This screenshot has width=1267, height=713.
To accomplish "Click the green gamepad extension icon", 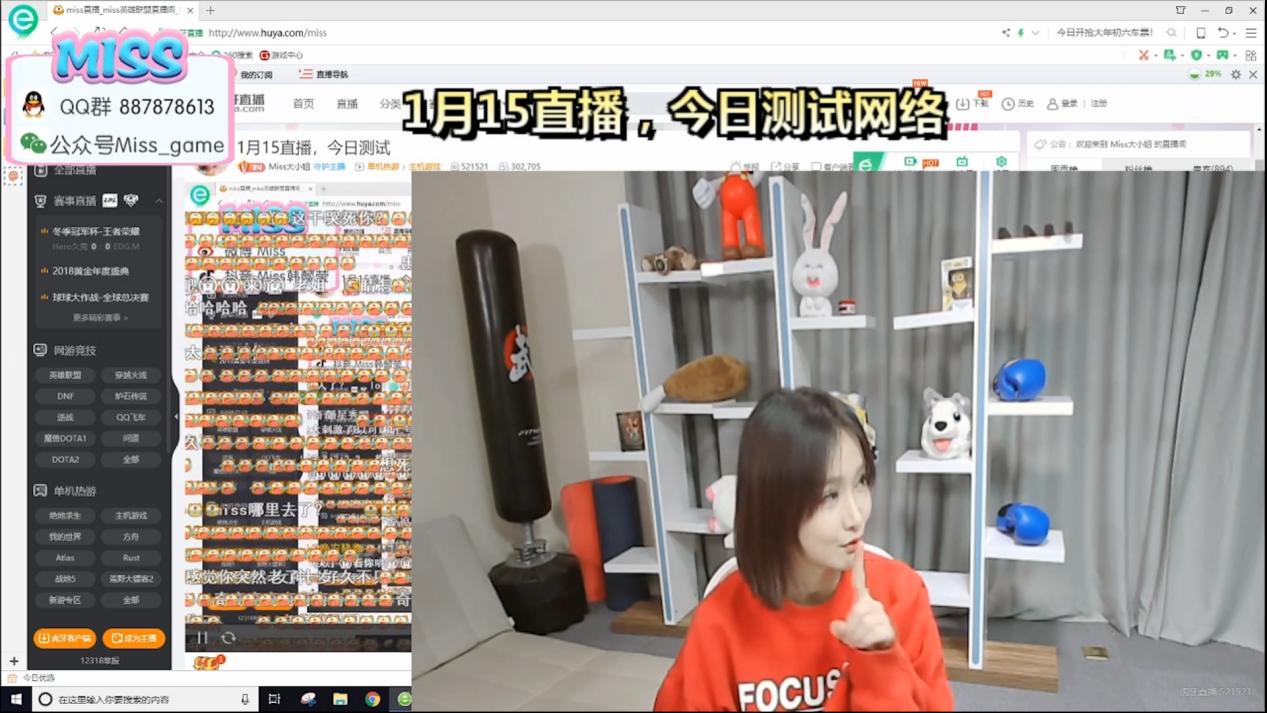I will (x=1222, y=55).
